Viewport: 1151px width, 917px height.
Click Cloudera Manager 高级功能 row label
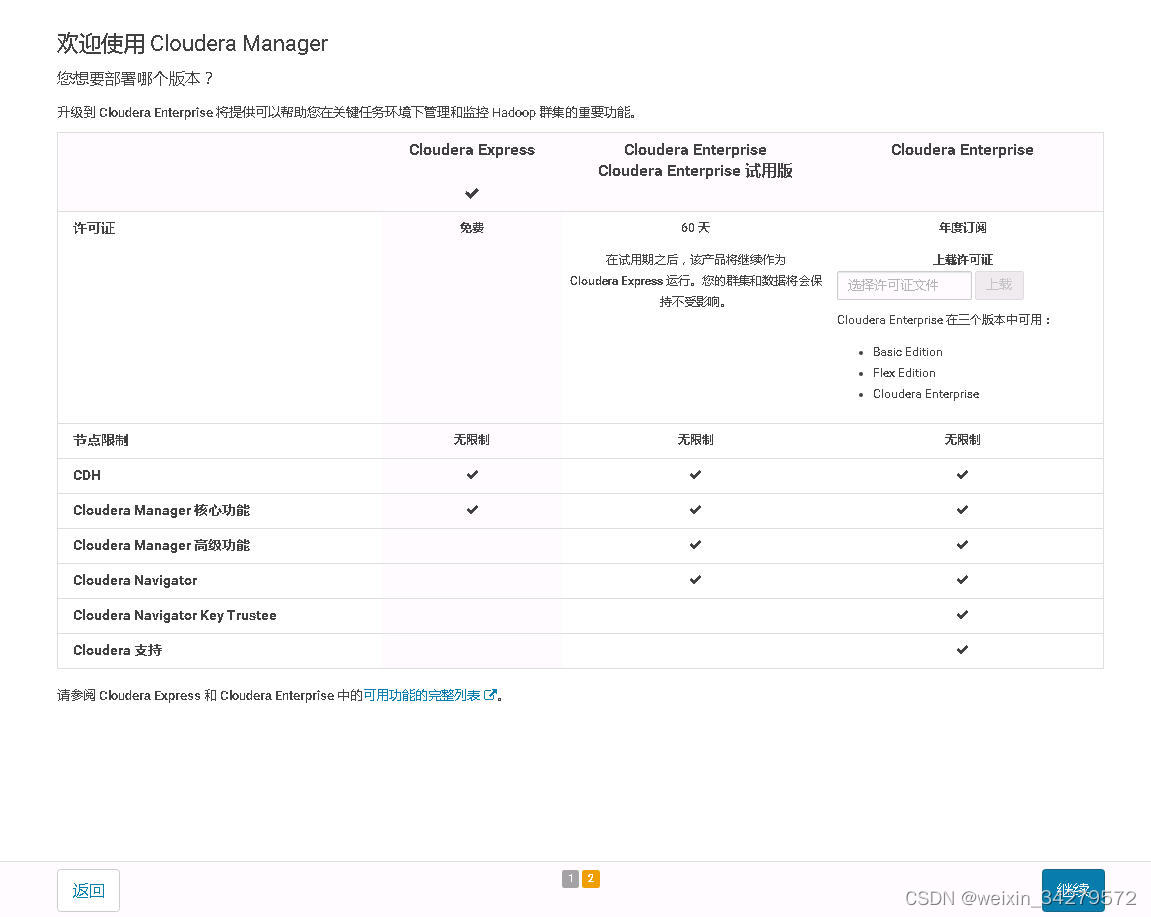161,546
